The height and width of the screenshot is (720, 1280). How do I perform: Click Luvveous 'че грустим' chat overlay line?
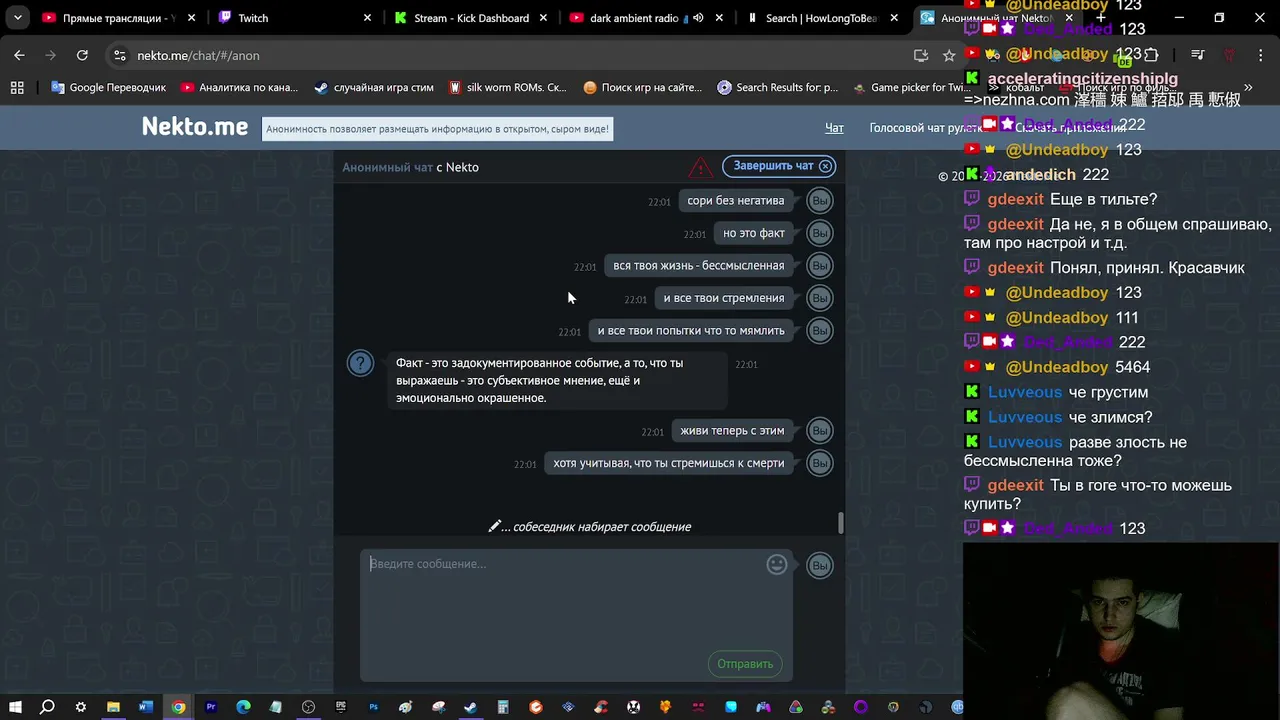tap(1056, 392)
